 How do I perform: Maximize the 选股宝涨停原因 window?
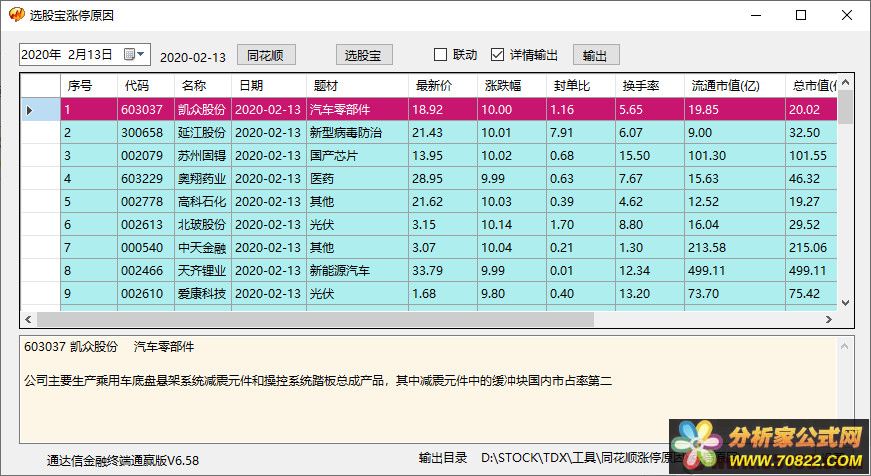tap(801, 15)
